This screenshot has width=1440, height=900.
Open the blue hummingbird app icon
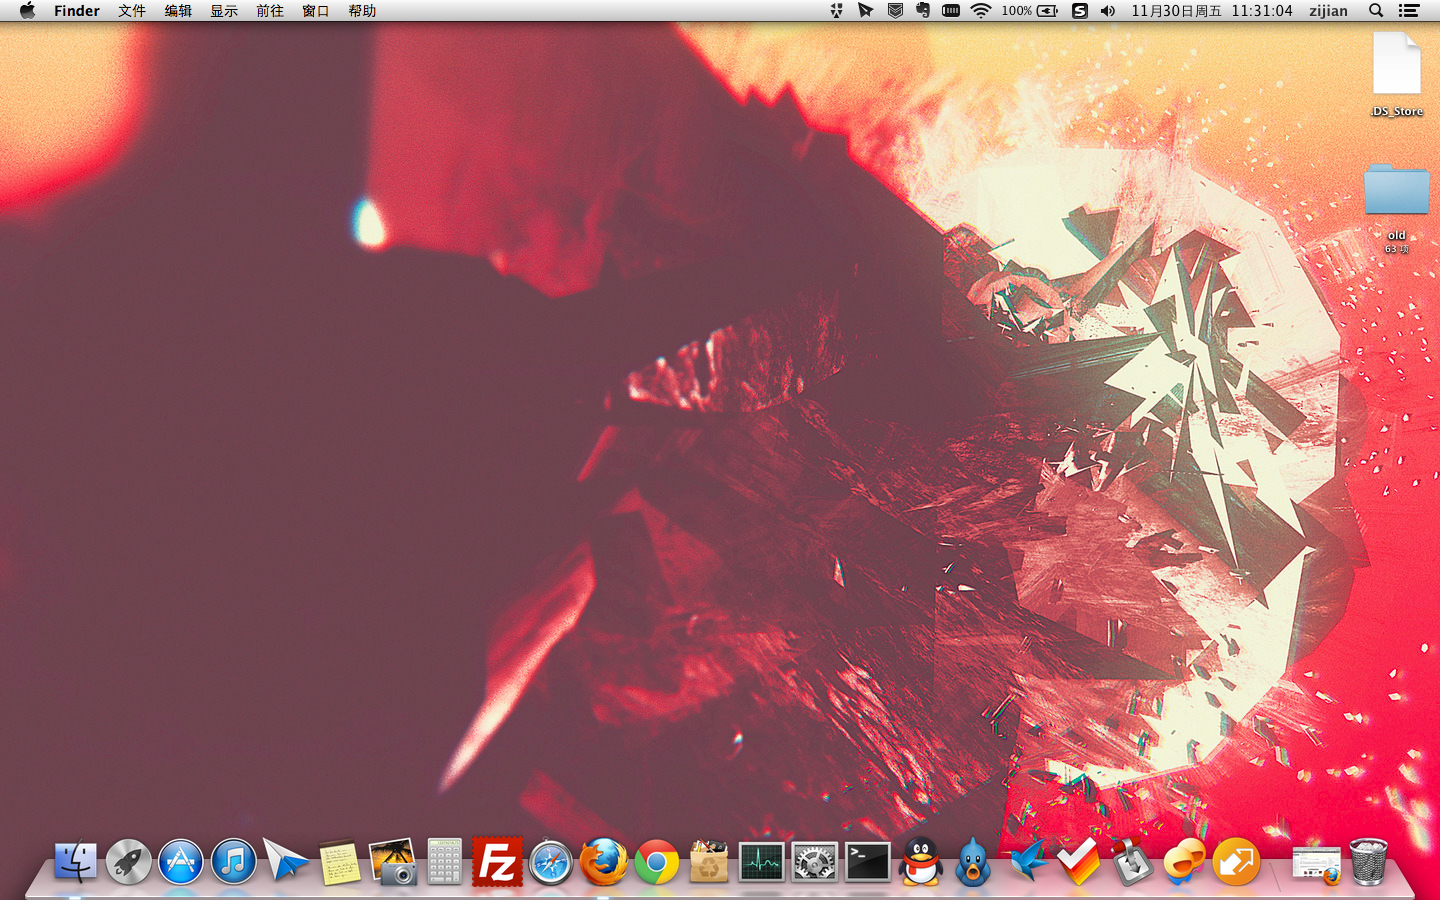pyautogui.click(x=1026, y=861)
